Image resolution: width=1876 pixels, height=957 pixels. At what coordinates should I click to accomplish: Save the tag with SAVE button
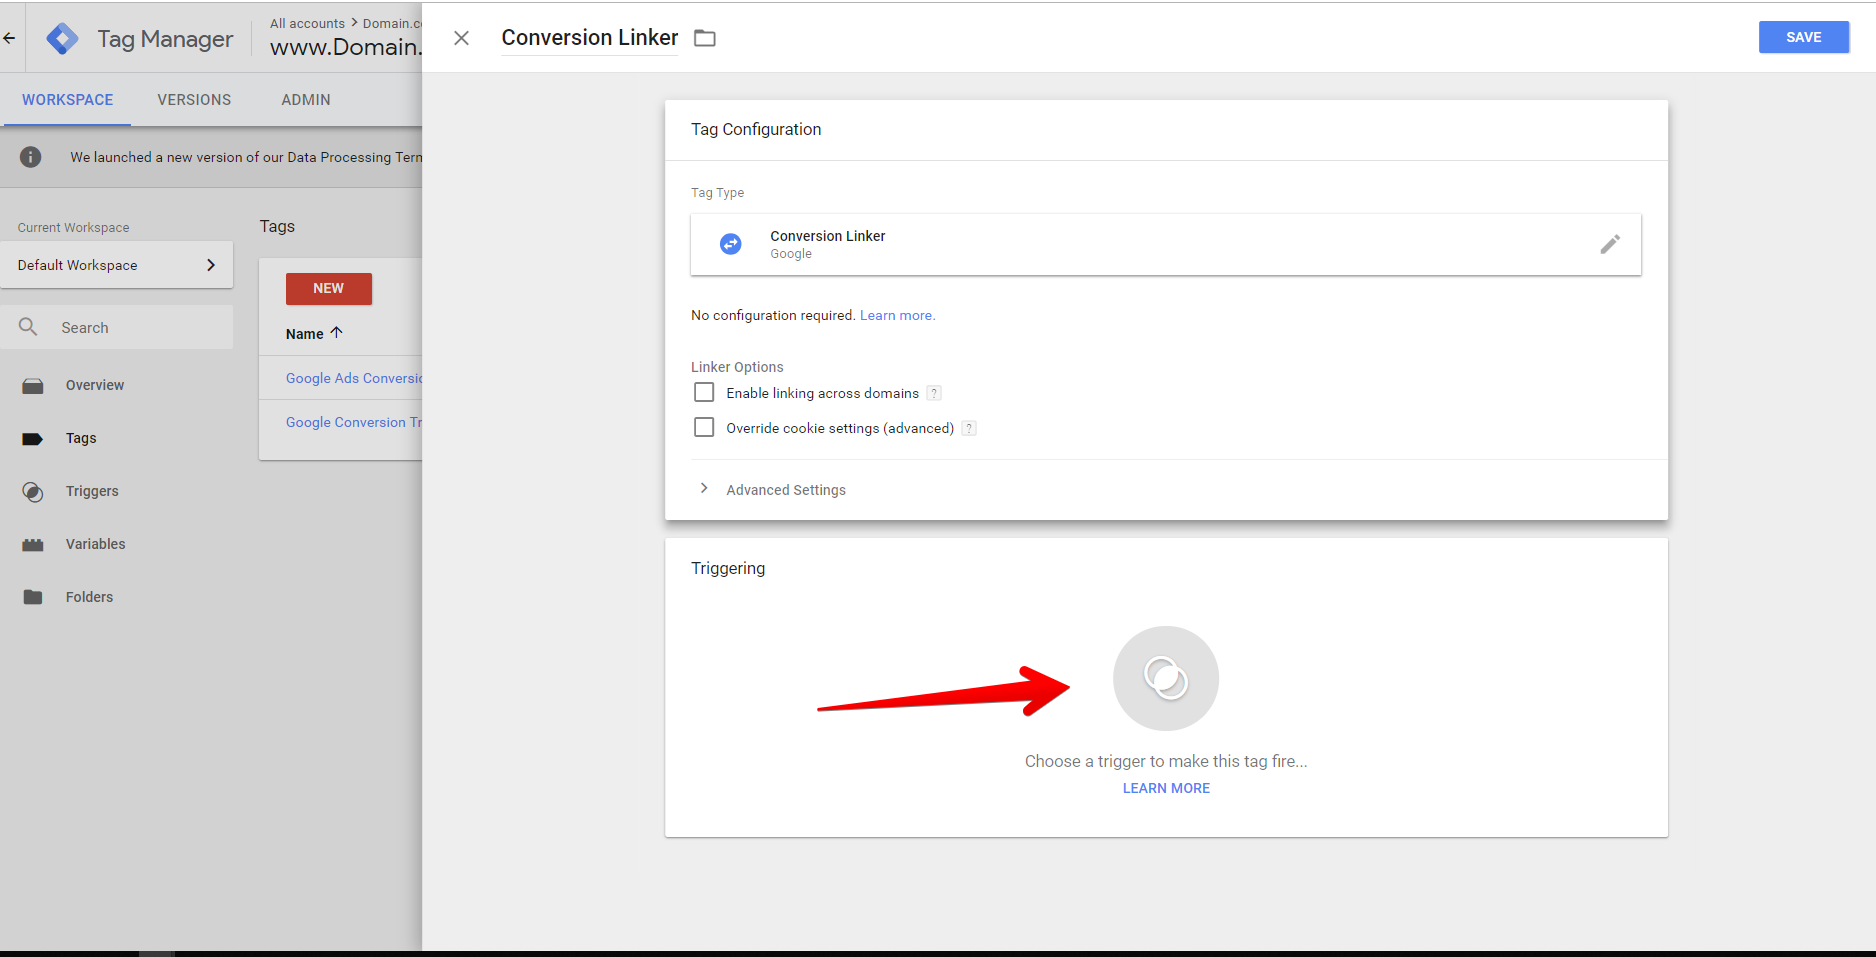1803,37
